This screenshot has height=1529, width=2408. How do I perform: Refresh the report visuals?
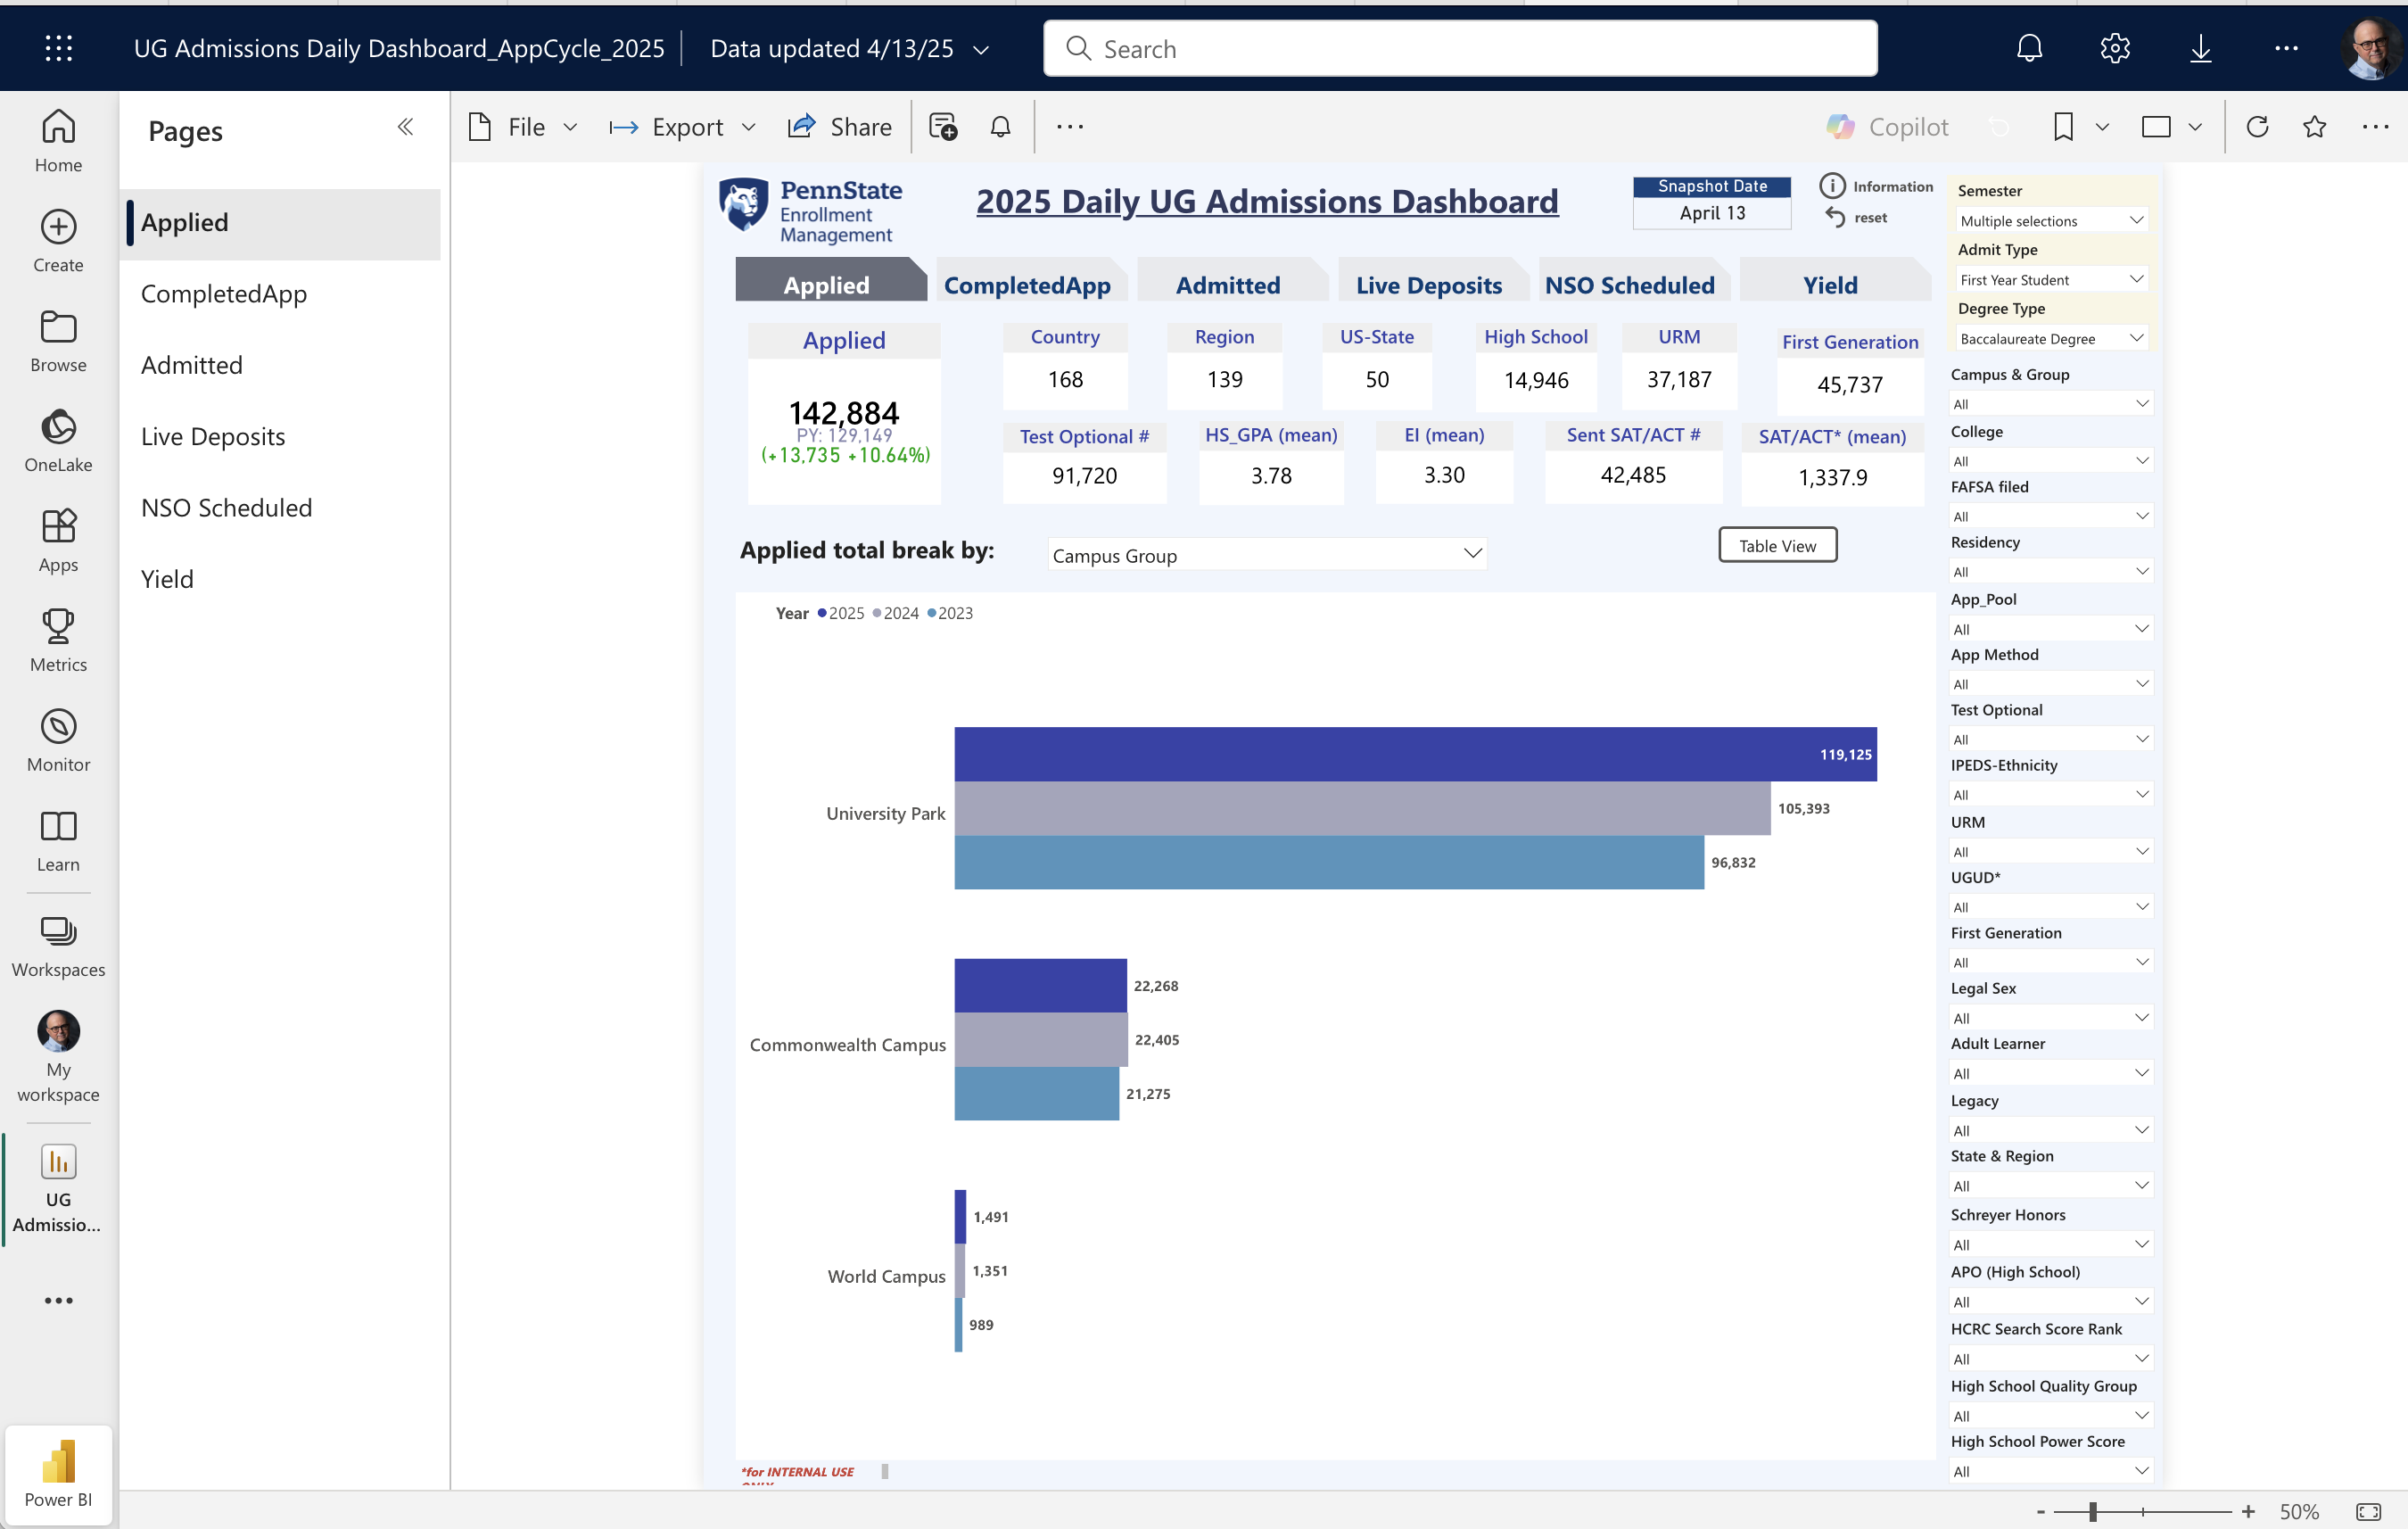coord(2257,127)
